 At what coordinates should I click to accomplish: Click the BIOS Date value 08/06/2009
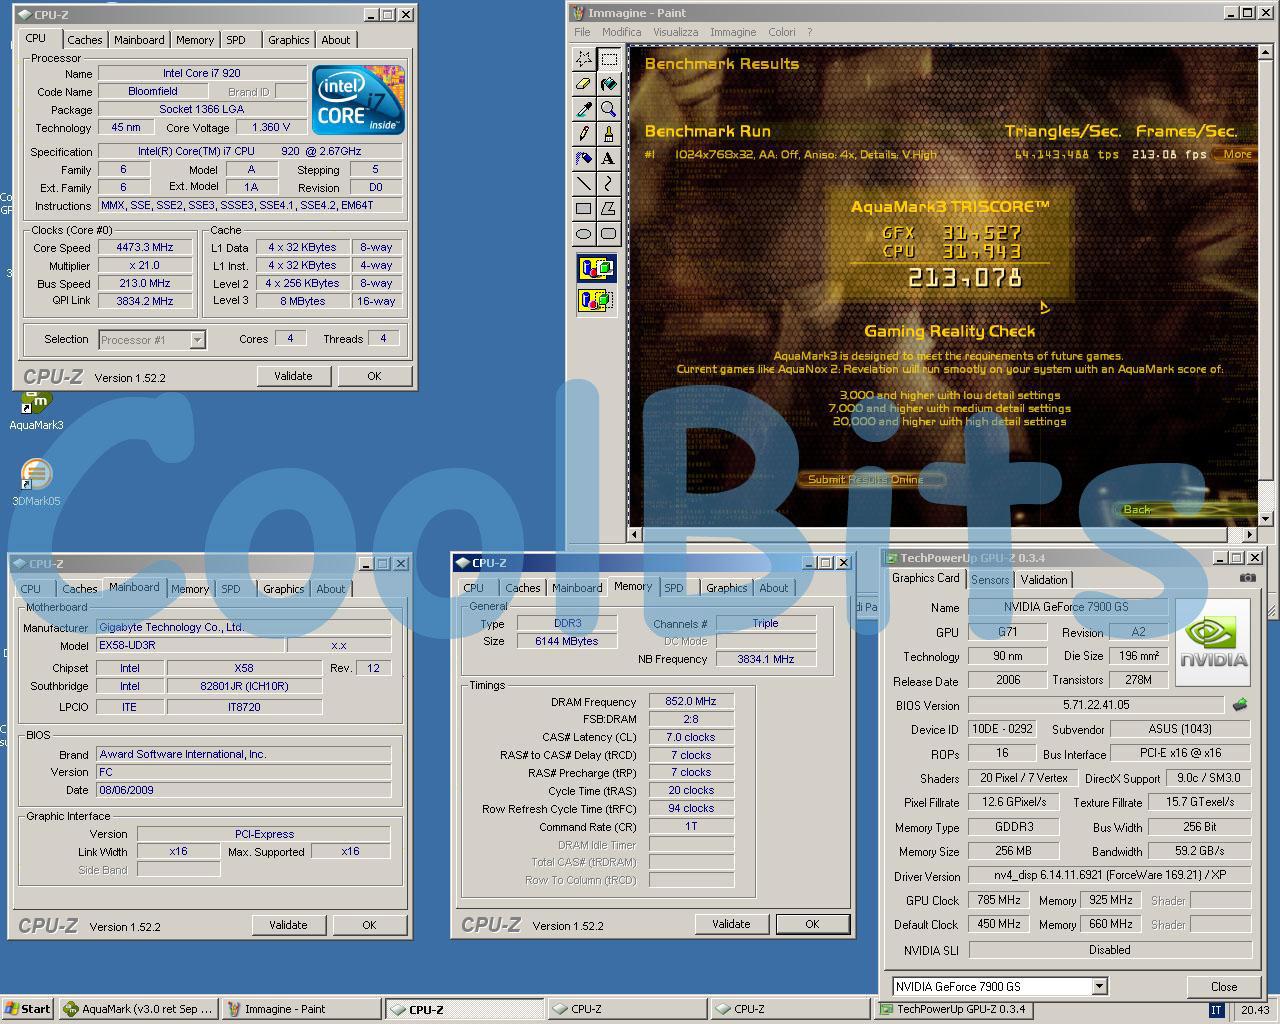coord(243,790)
